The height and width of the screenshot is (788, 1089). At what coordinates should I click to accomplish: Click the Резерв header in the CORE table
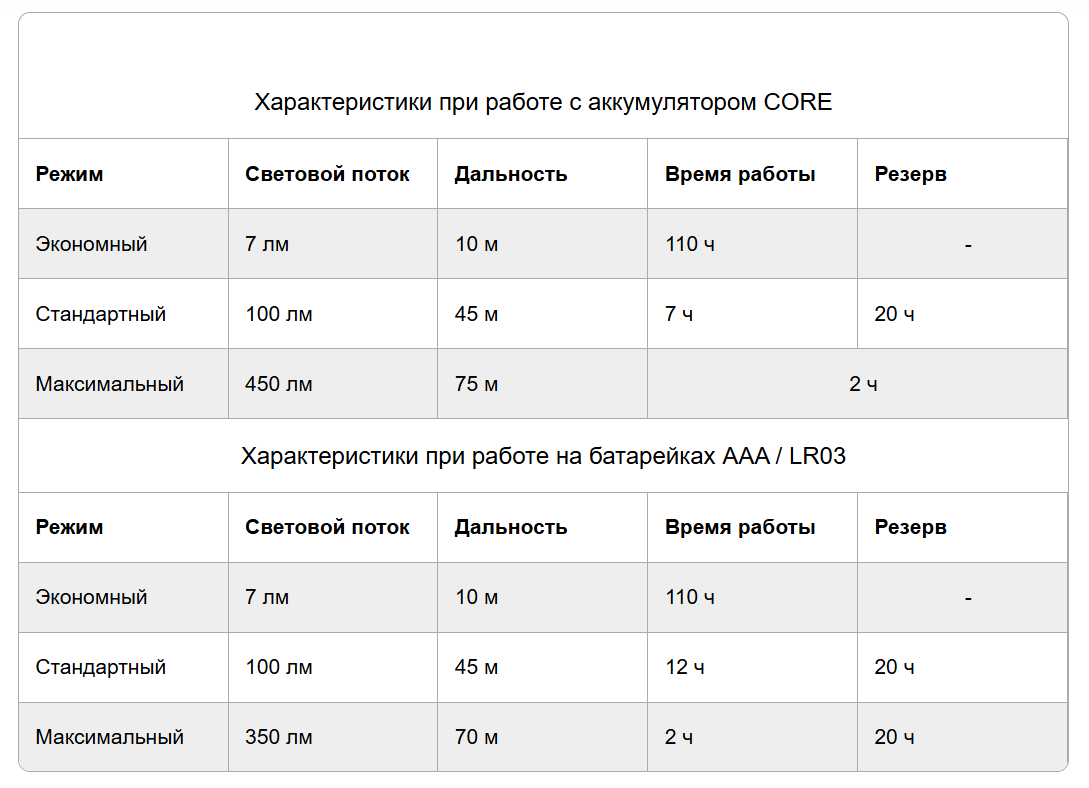911,174
